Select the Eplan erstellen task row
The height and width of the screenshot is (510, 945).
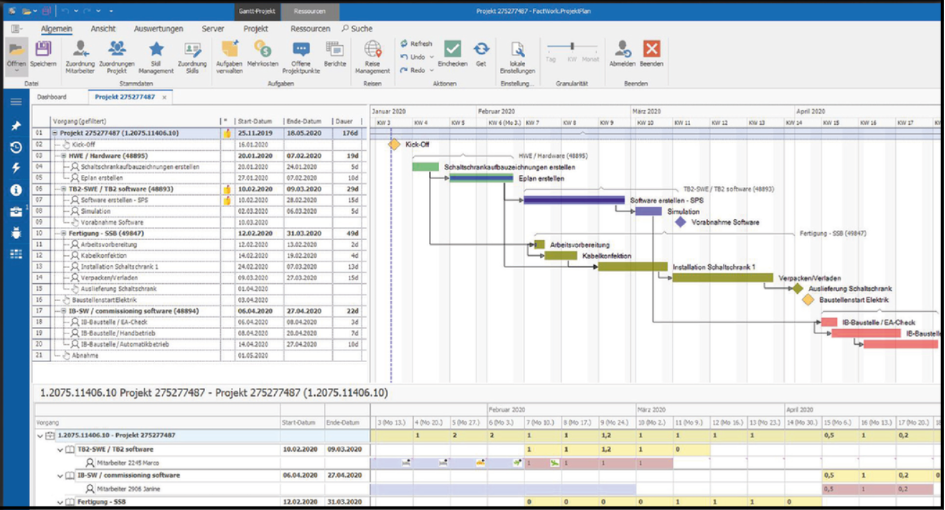[199, 178]
